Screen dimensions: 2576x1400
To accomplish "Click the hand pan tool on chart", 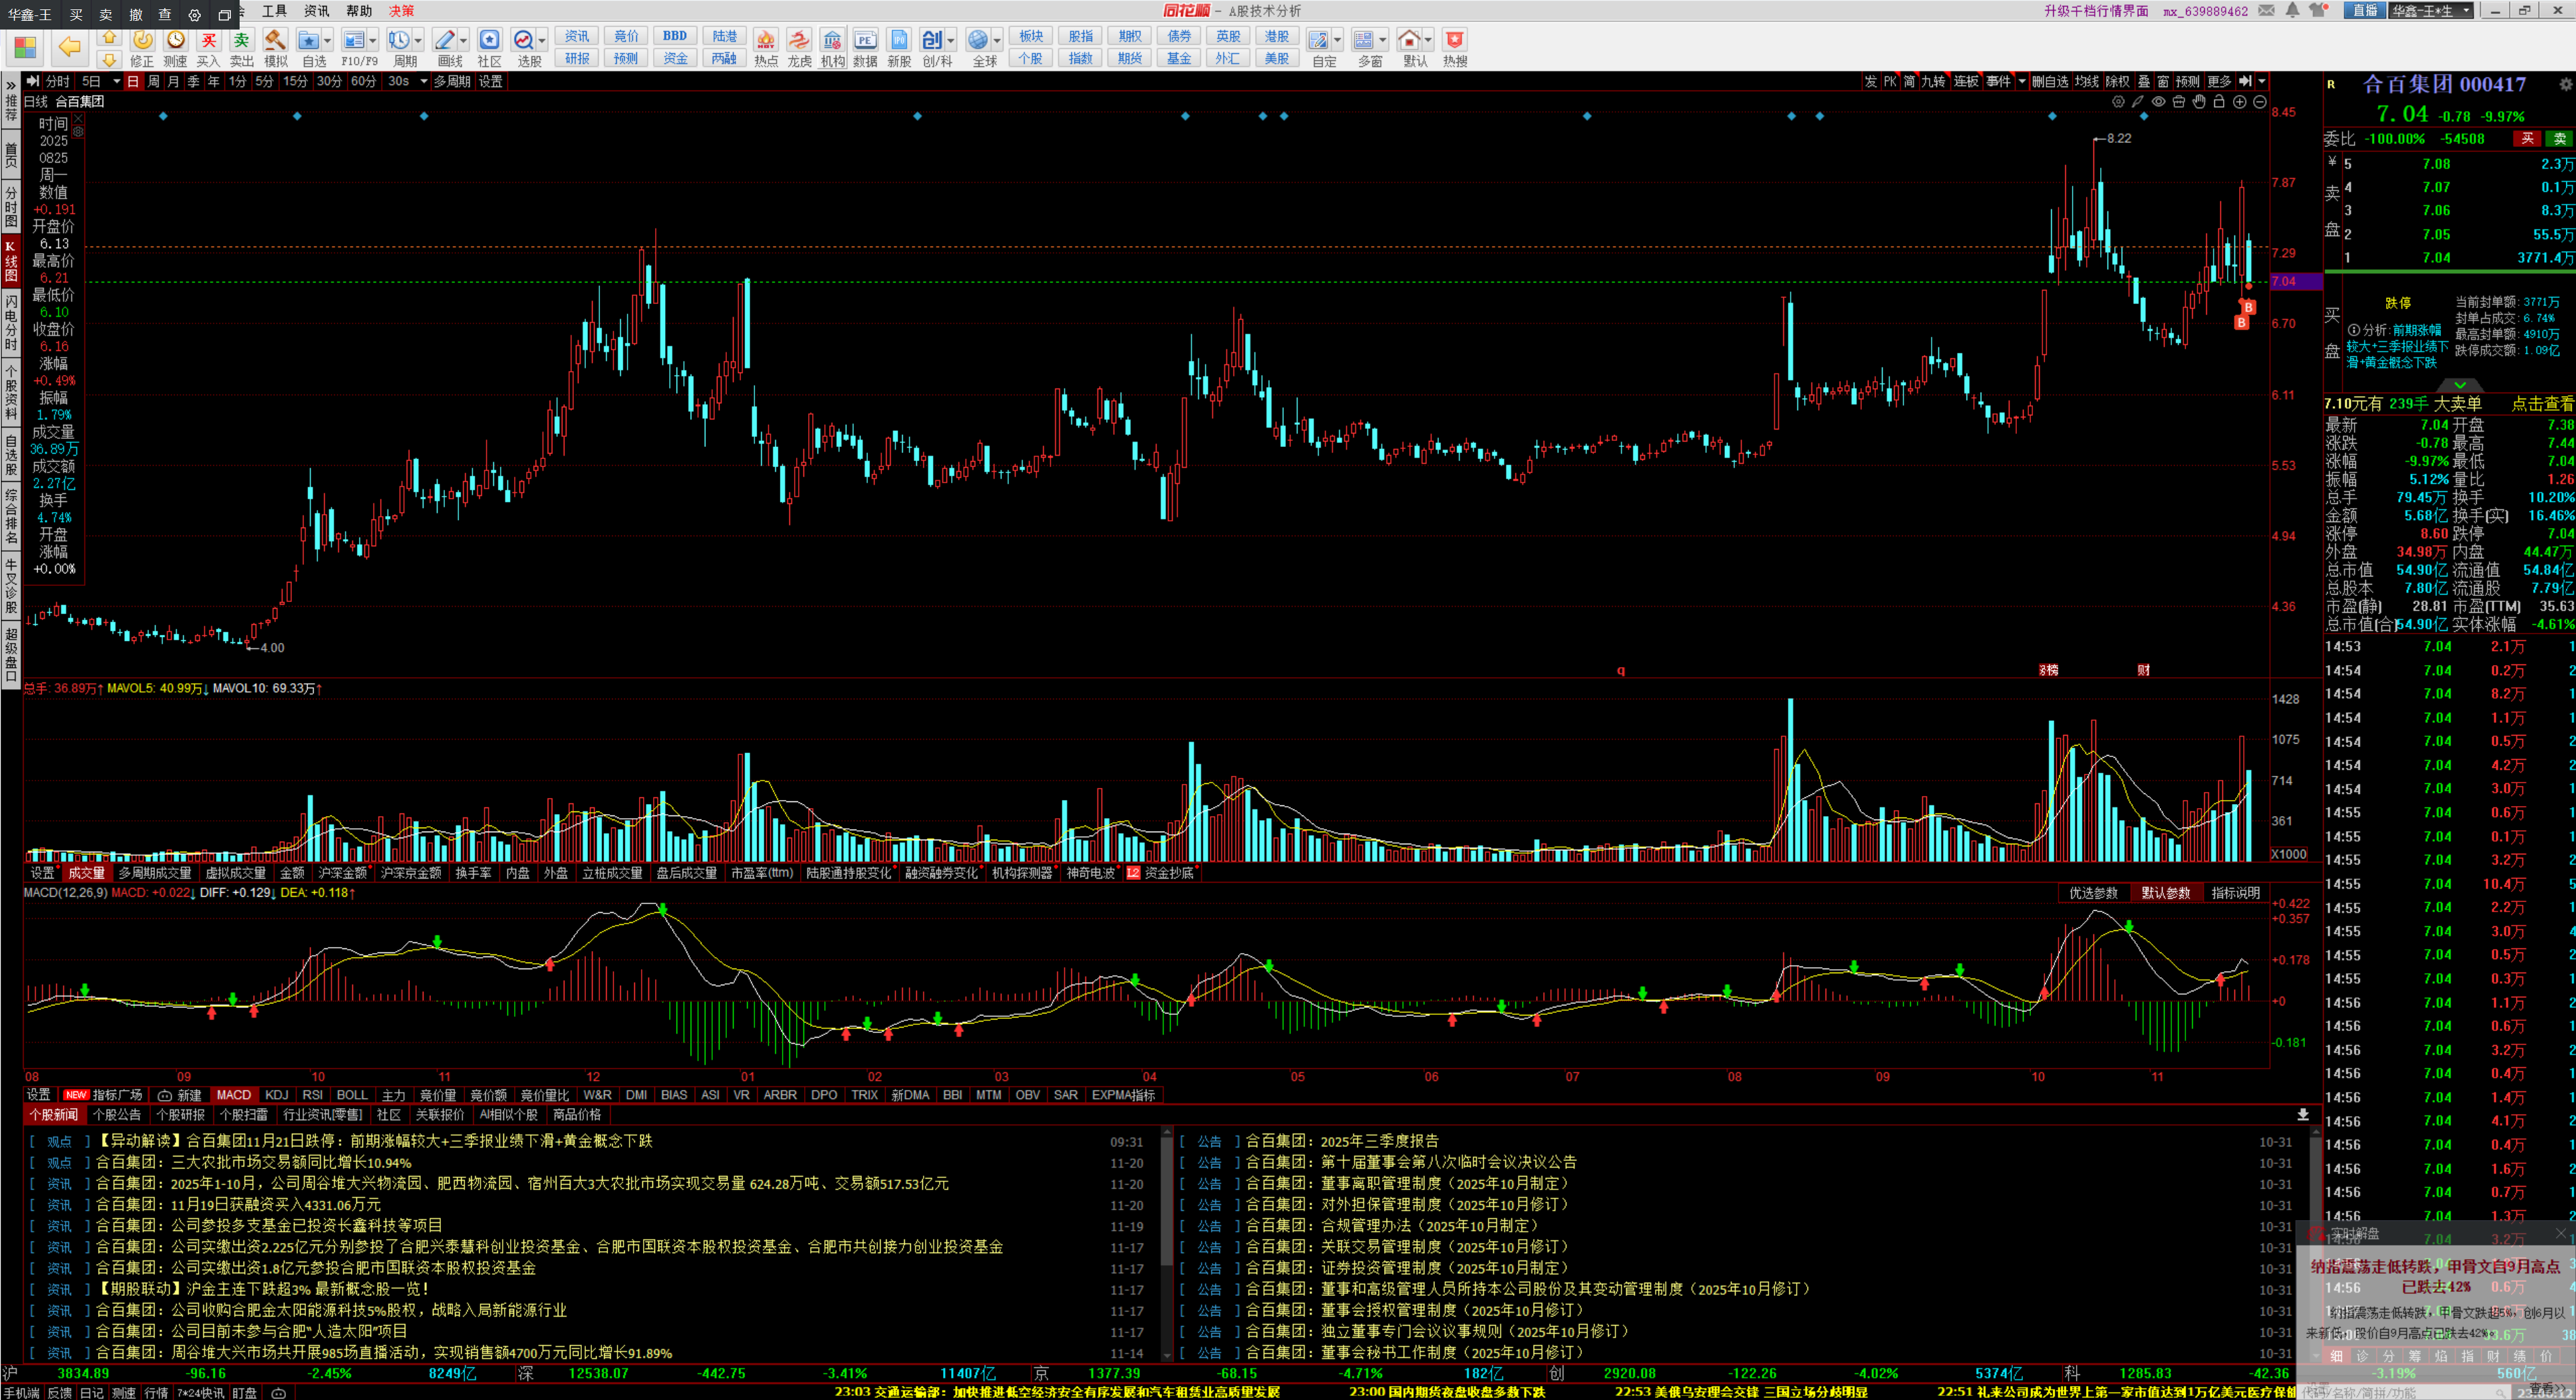I will coord(2198,102).
